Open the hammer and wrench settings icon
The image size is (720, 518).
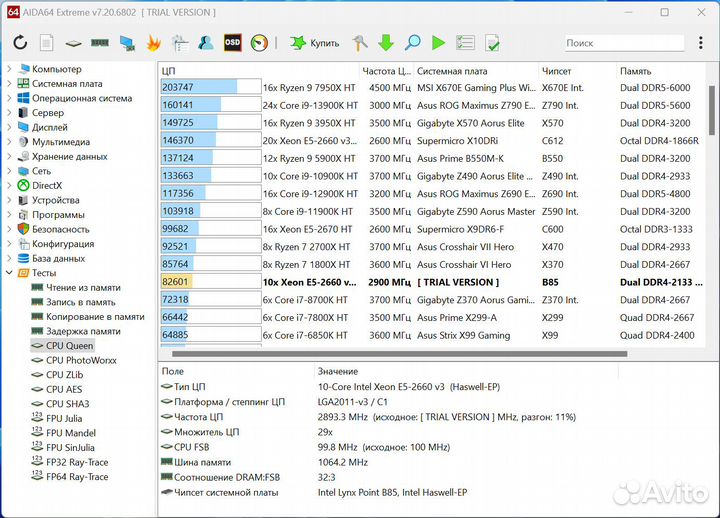[x=360, y=43]
